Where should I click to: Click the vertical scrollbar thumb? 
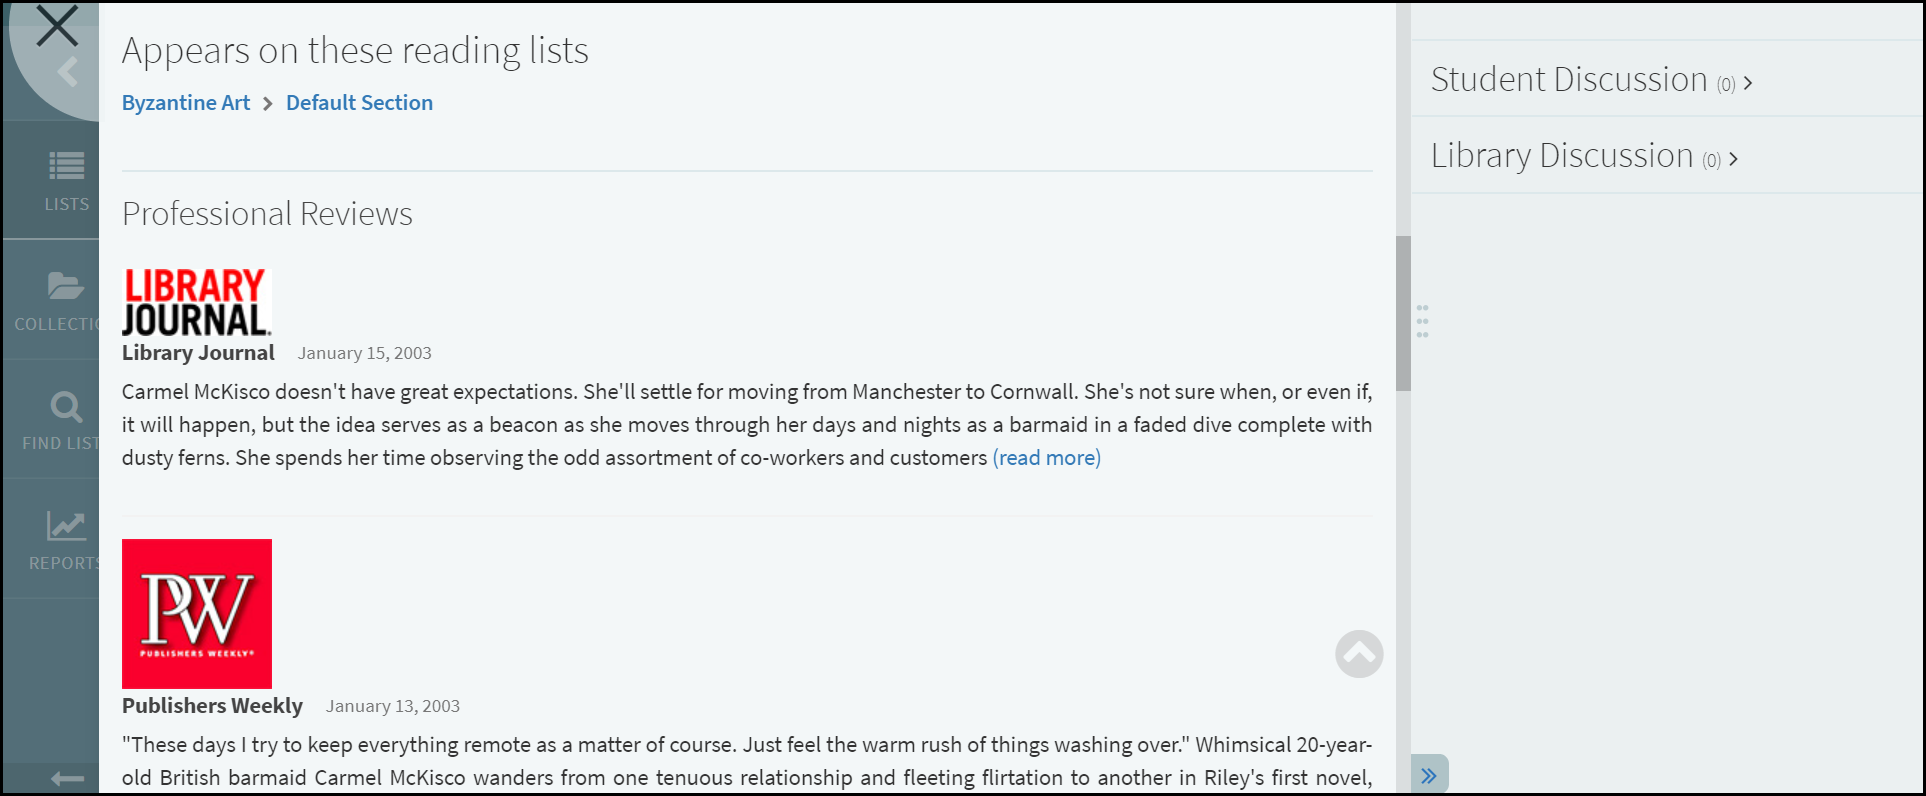[1403, 313]
